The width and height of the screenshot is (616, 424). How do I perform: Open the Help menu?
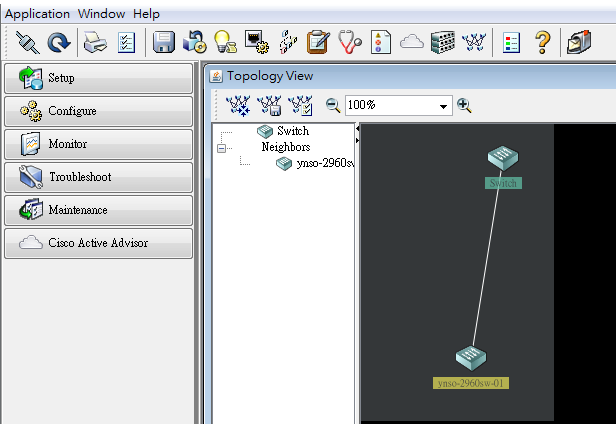point(146,14)
